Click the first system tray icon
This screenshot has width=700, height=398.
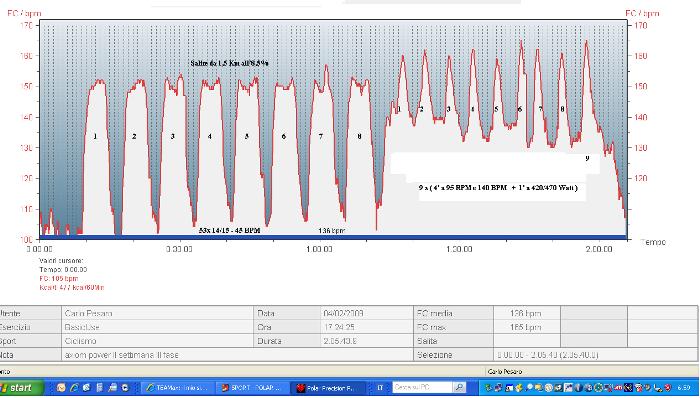tap(488, 388)
